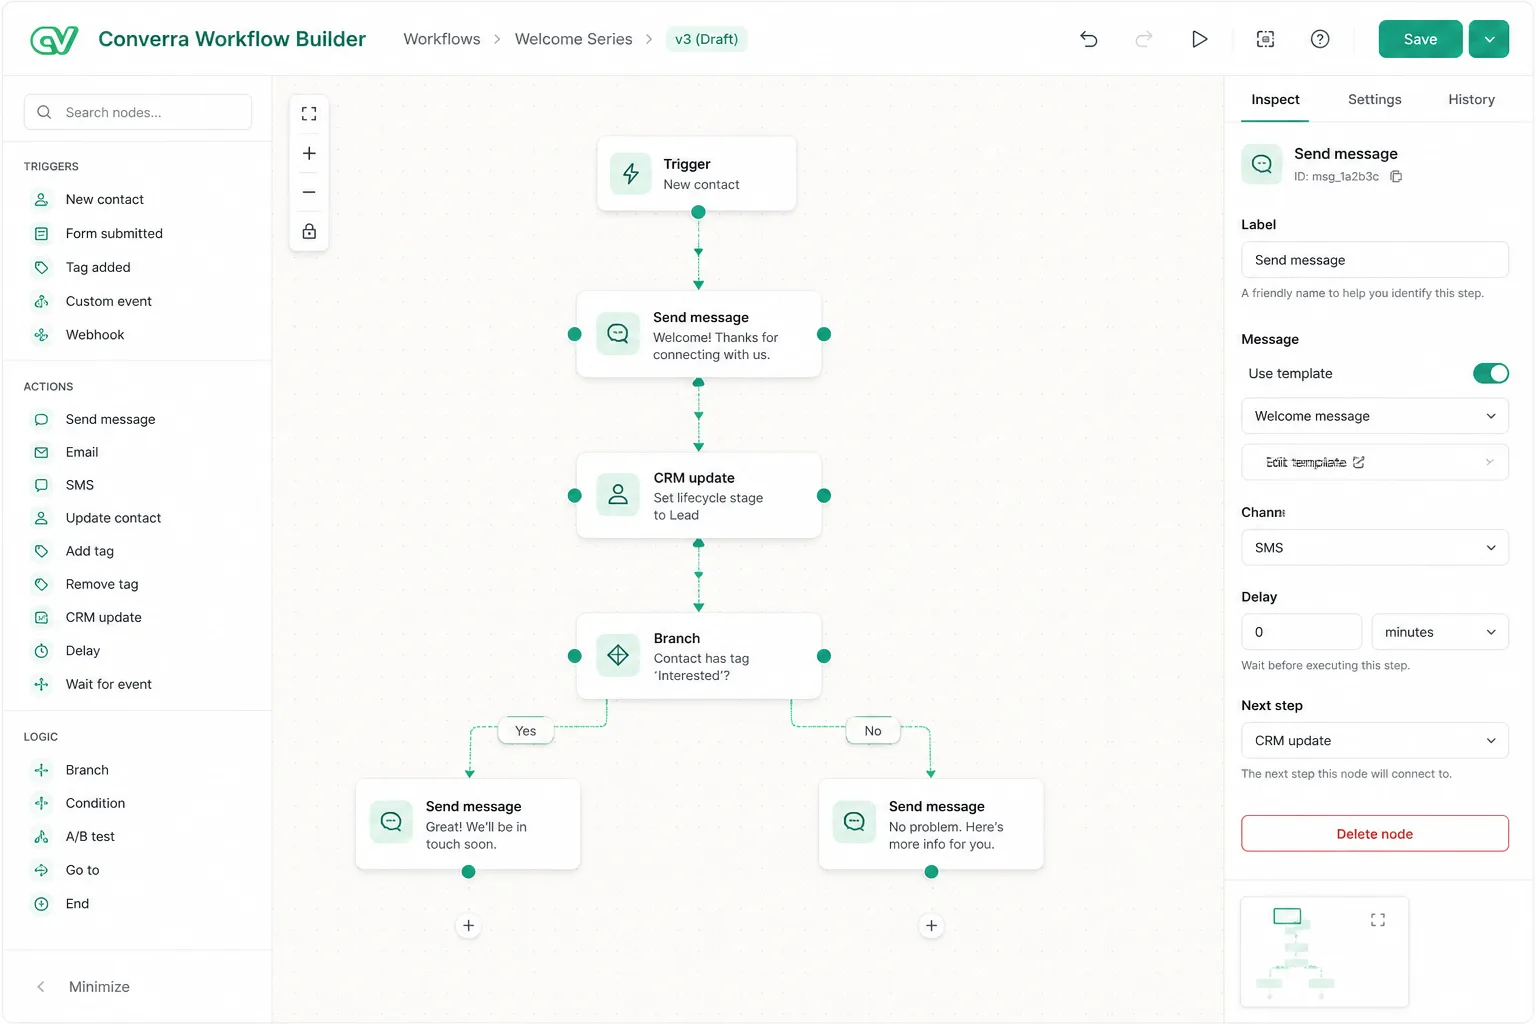Viewport: 1536px width, 1024px height.
Task: Click the Form submitted trigger icon
Action: [41, 234]
